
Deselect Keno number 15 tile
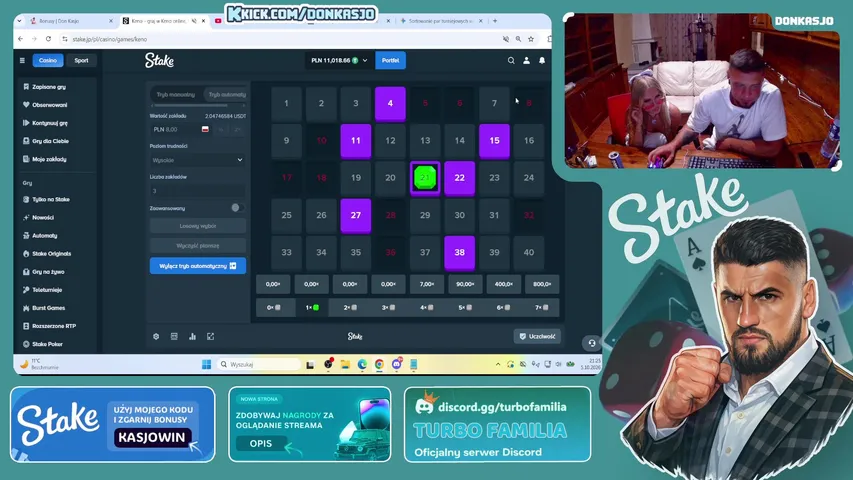494,141
